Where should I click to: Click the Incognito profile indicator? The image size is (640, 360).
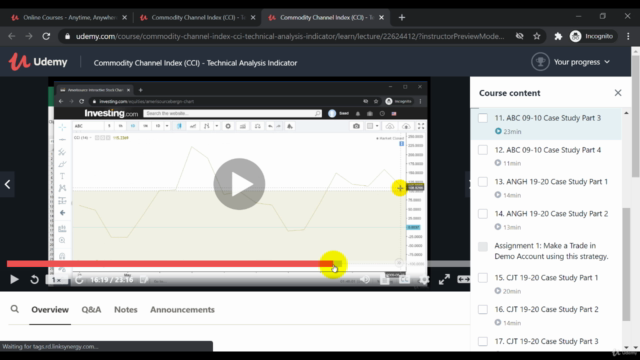pos(591,36)
